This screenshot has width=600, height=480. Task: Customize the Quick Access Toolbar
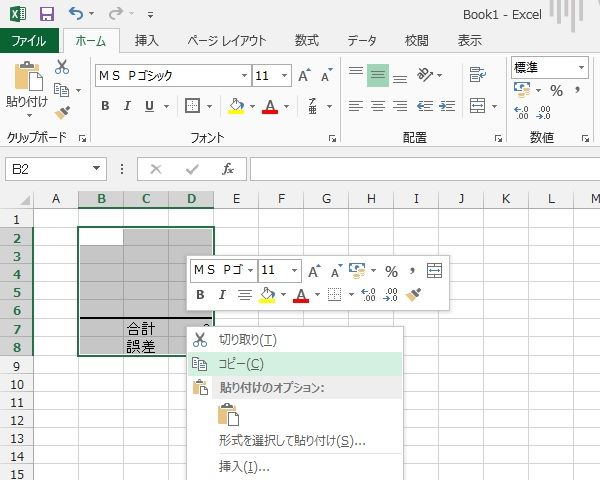click(150, 15)
